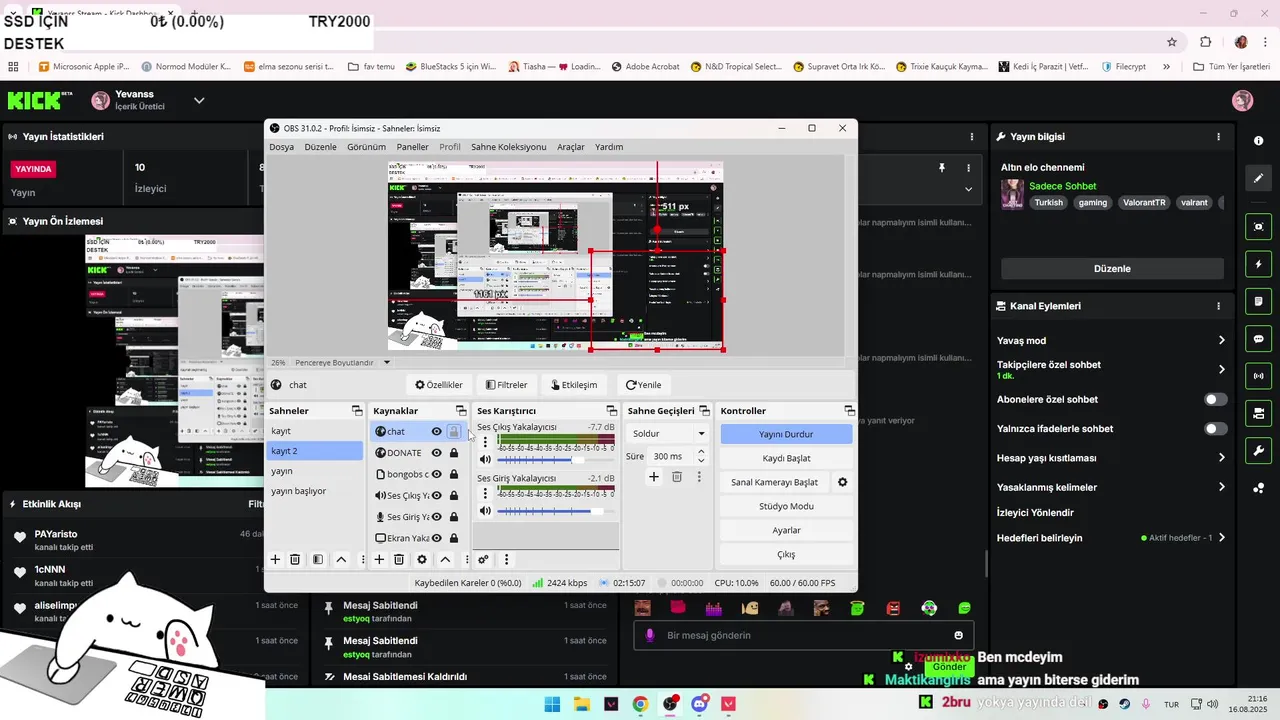Increase the Süre duration with the stepper arrow

coord(701,451)
